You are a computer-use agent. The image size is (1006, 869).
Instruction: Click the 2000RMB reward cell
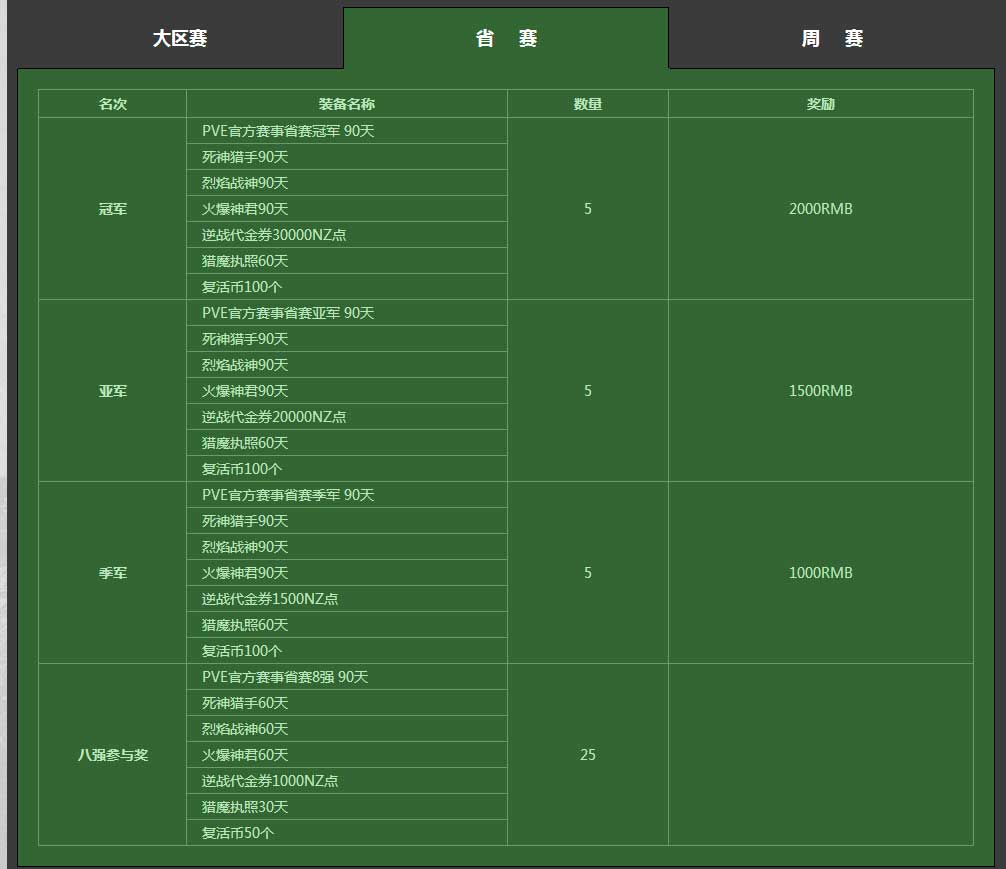821,209
